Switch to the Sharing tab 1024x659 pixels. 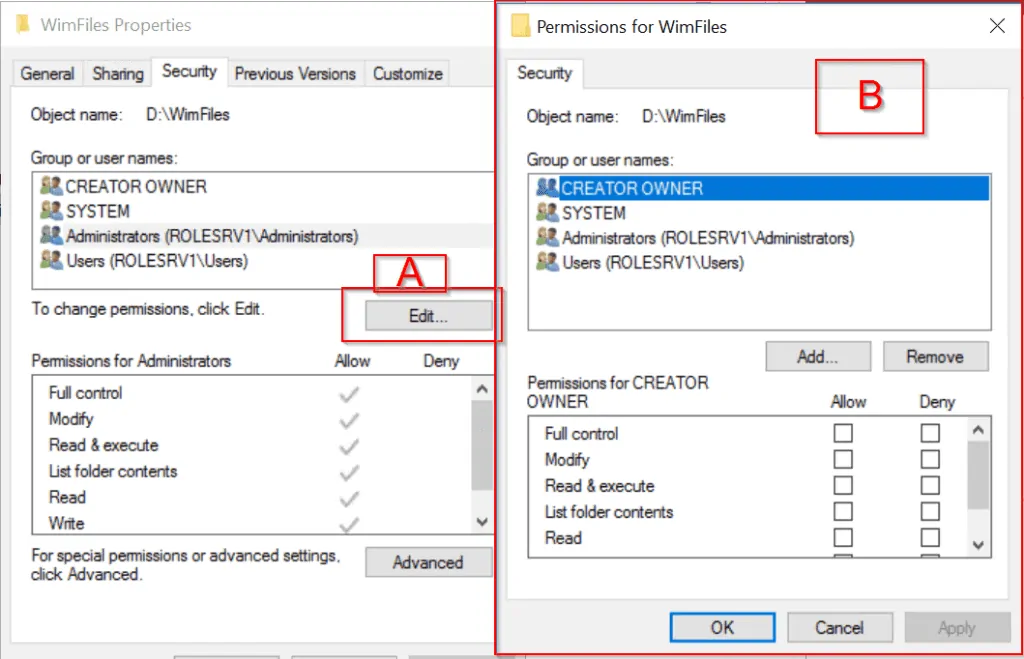117,73
